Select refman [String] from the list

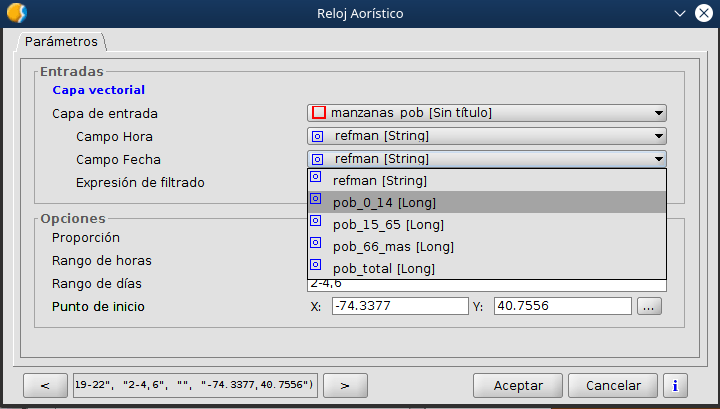380,181
